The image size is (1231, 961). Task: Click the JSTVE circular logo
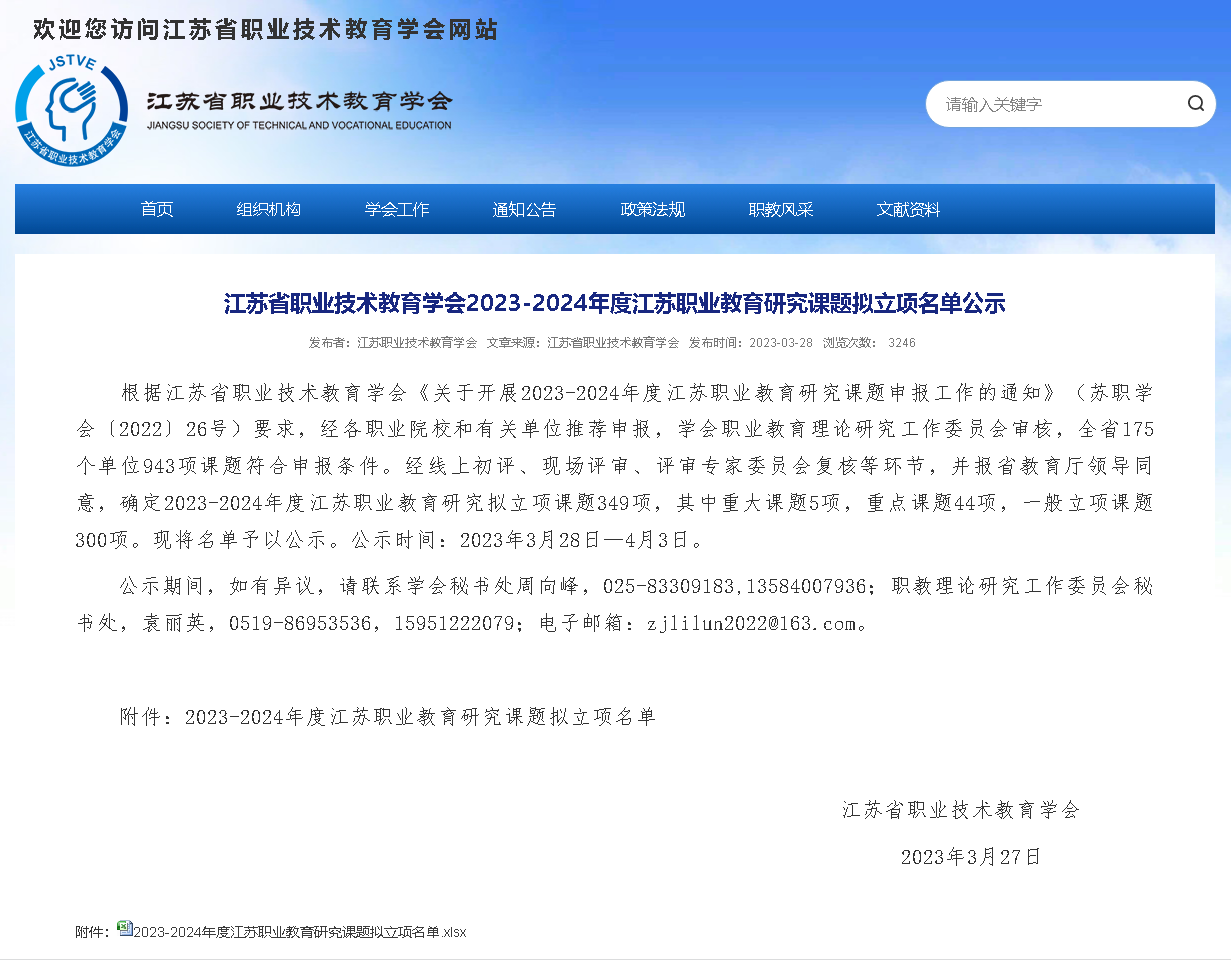(x=71, y=111)
